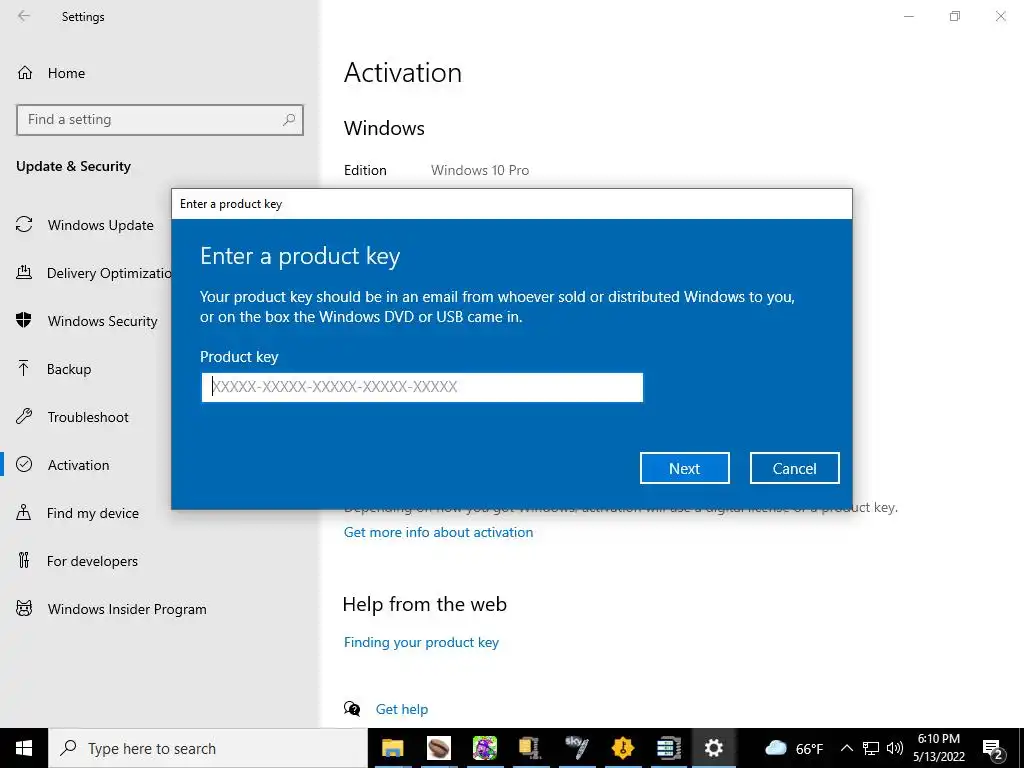Open Get more info about activation link
The height and width of the screenshot is (768, 1024).
(438, 532)
